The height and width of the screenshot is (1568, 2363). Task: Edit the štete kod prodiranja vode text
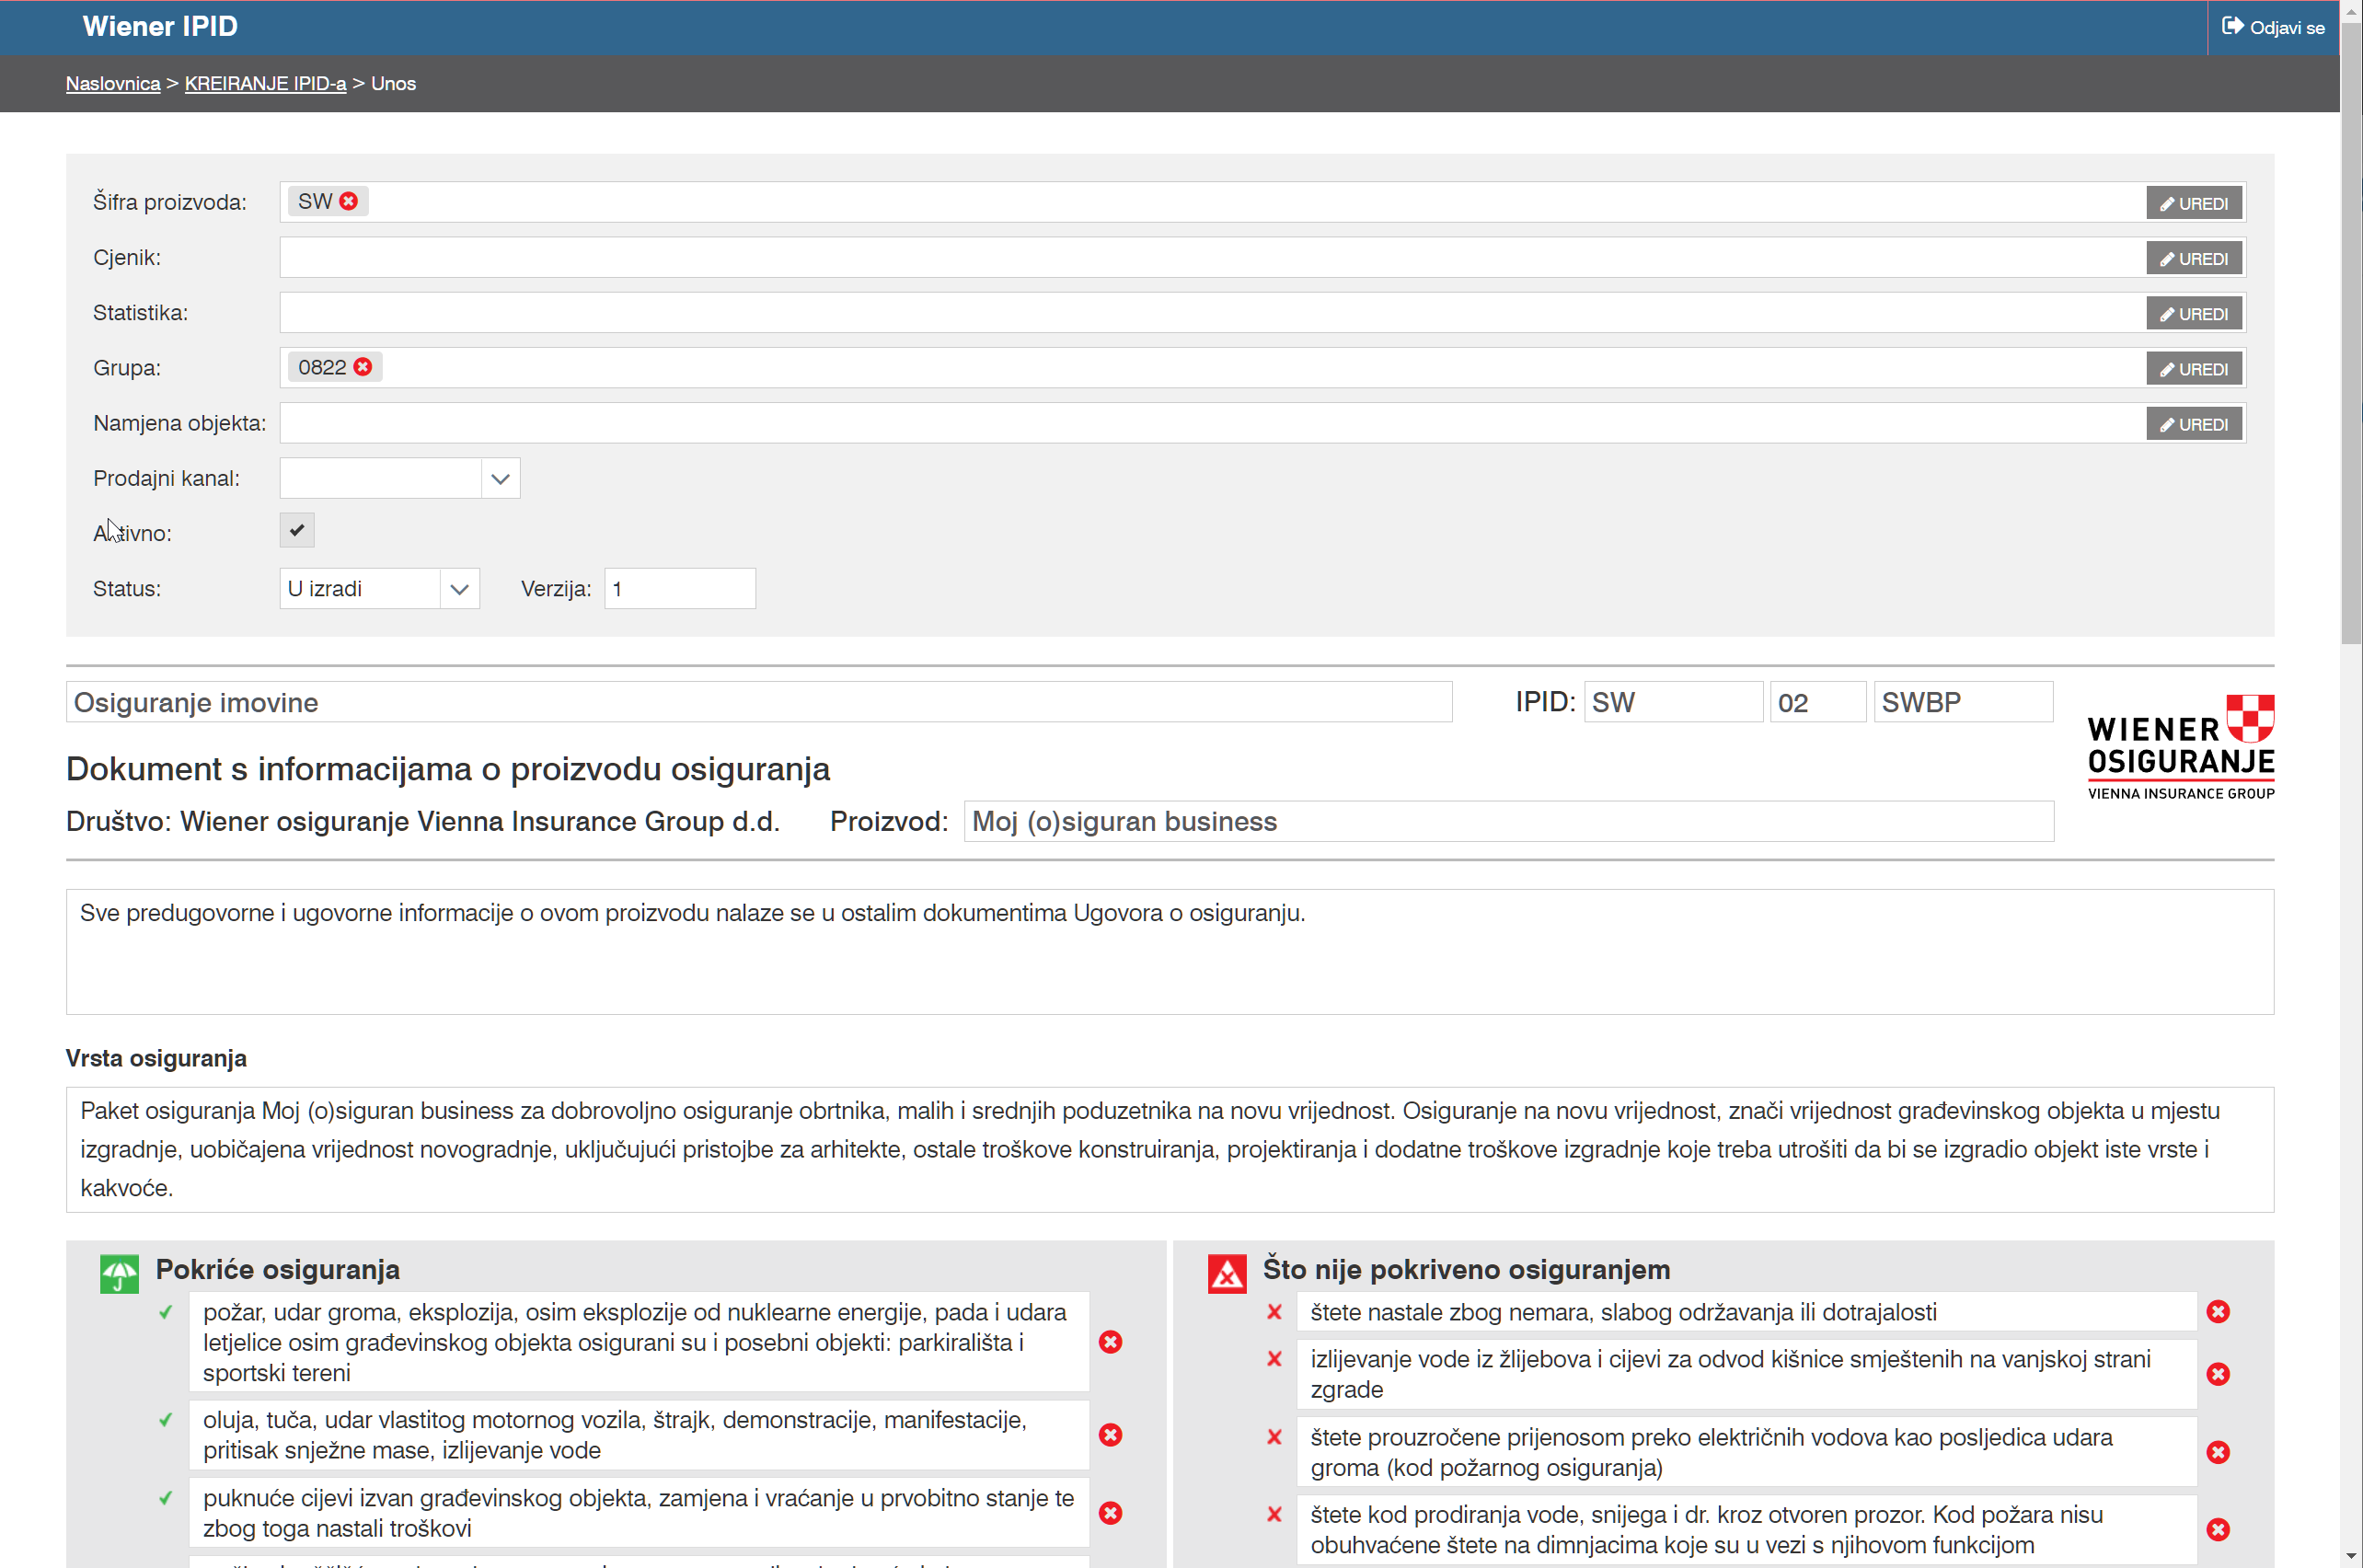[x=1747, y=1529]
